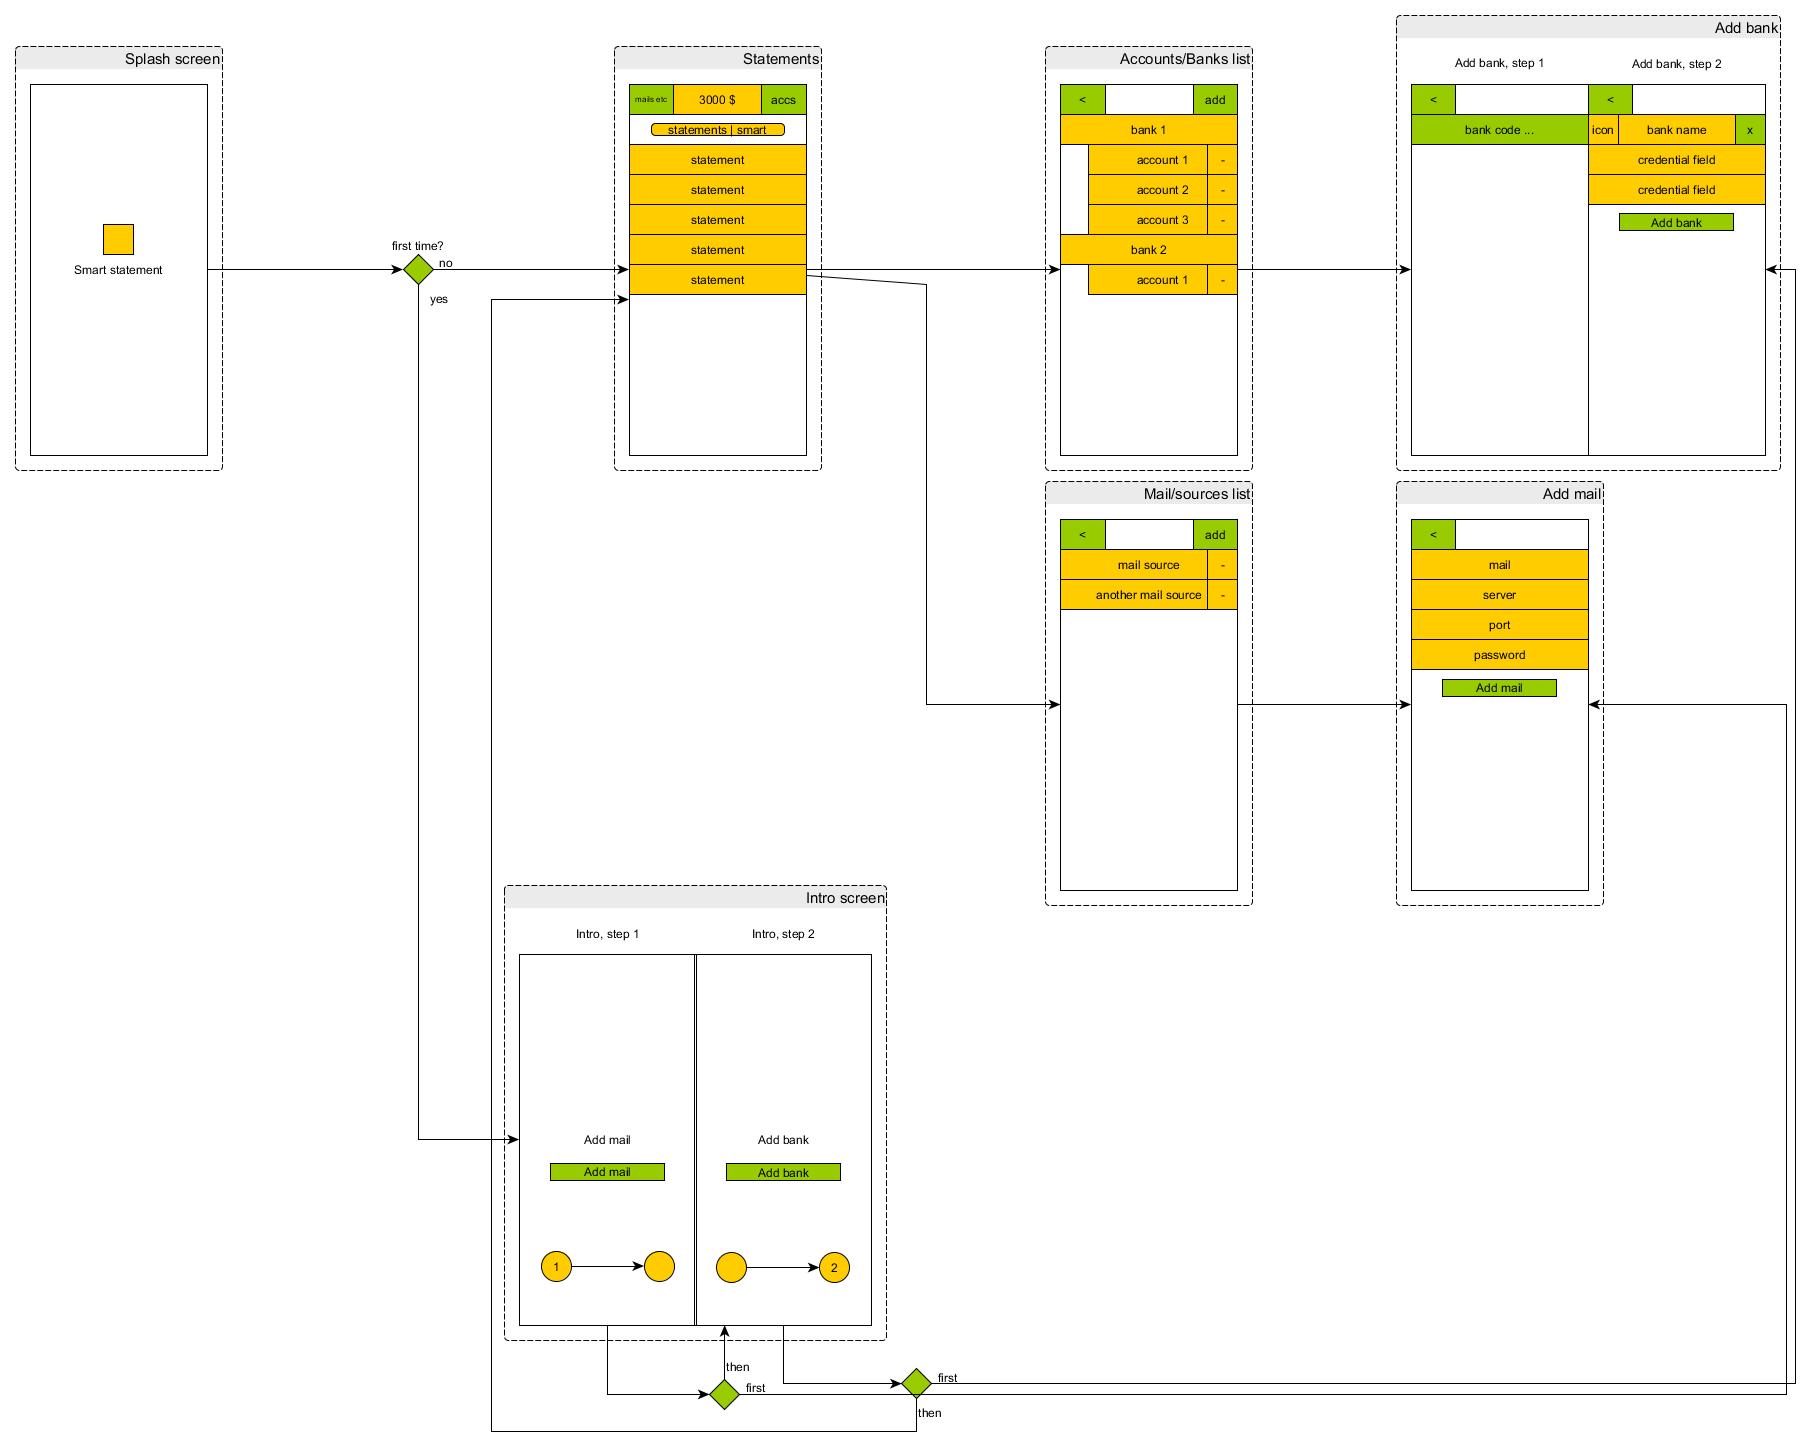Viewport: 1811px width, 1447px height.
Task: Click the 'Intro, step 2' label
Action: [x=783, y=934]
